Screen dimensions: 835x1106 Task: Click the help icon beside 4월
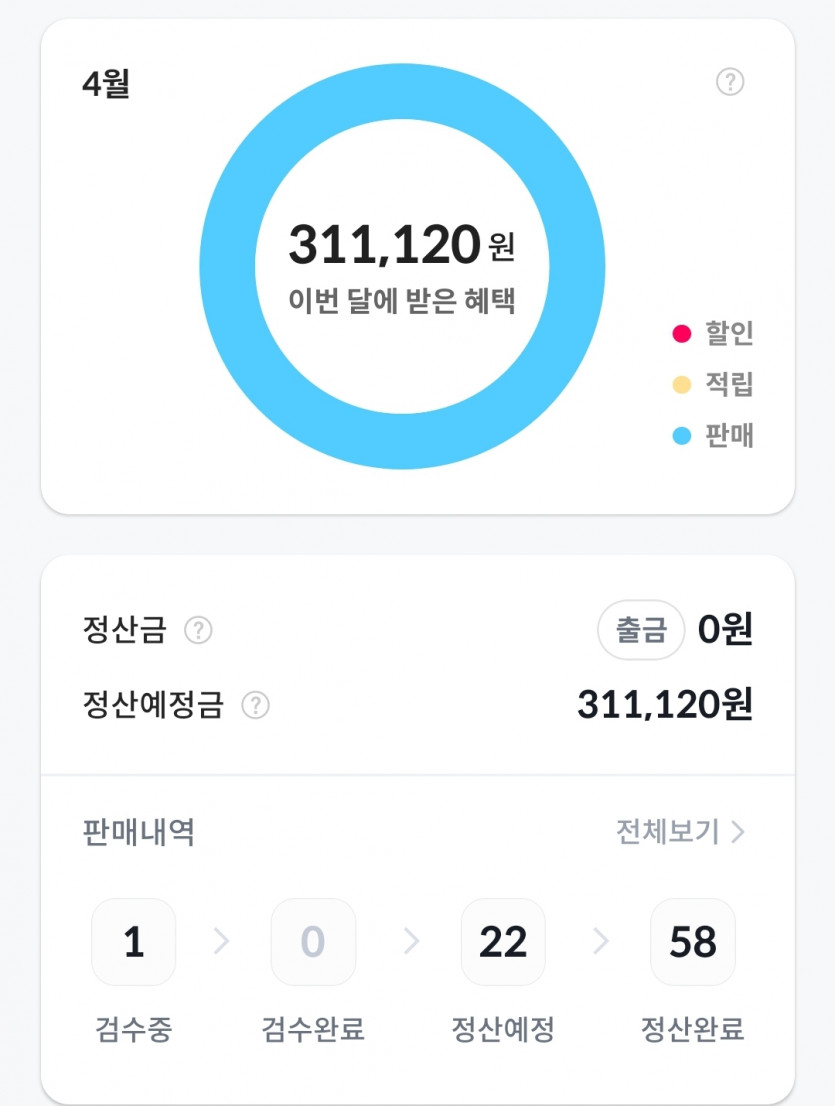pos(730,82)
